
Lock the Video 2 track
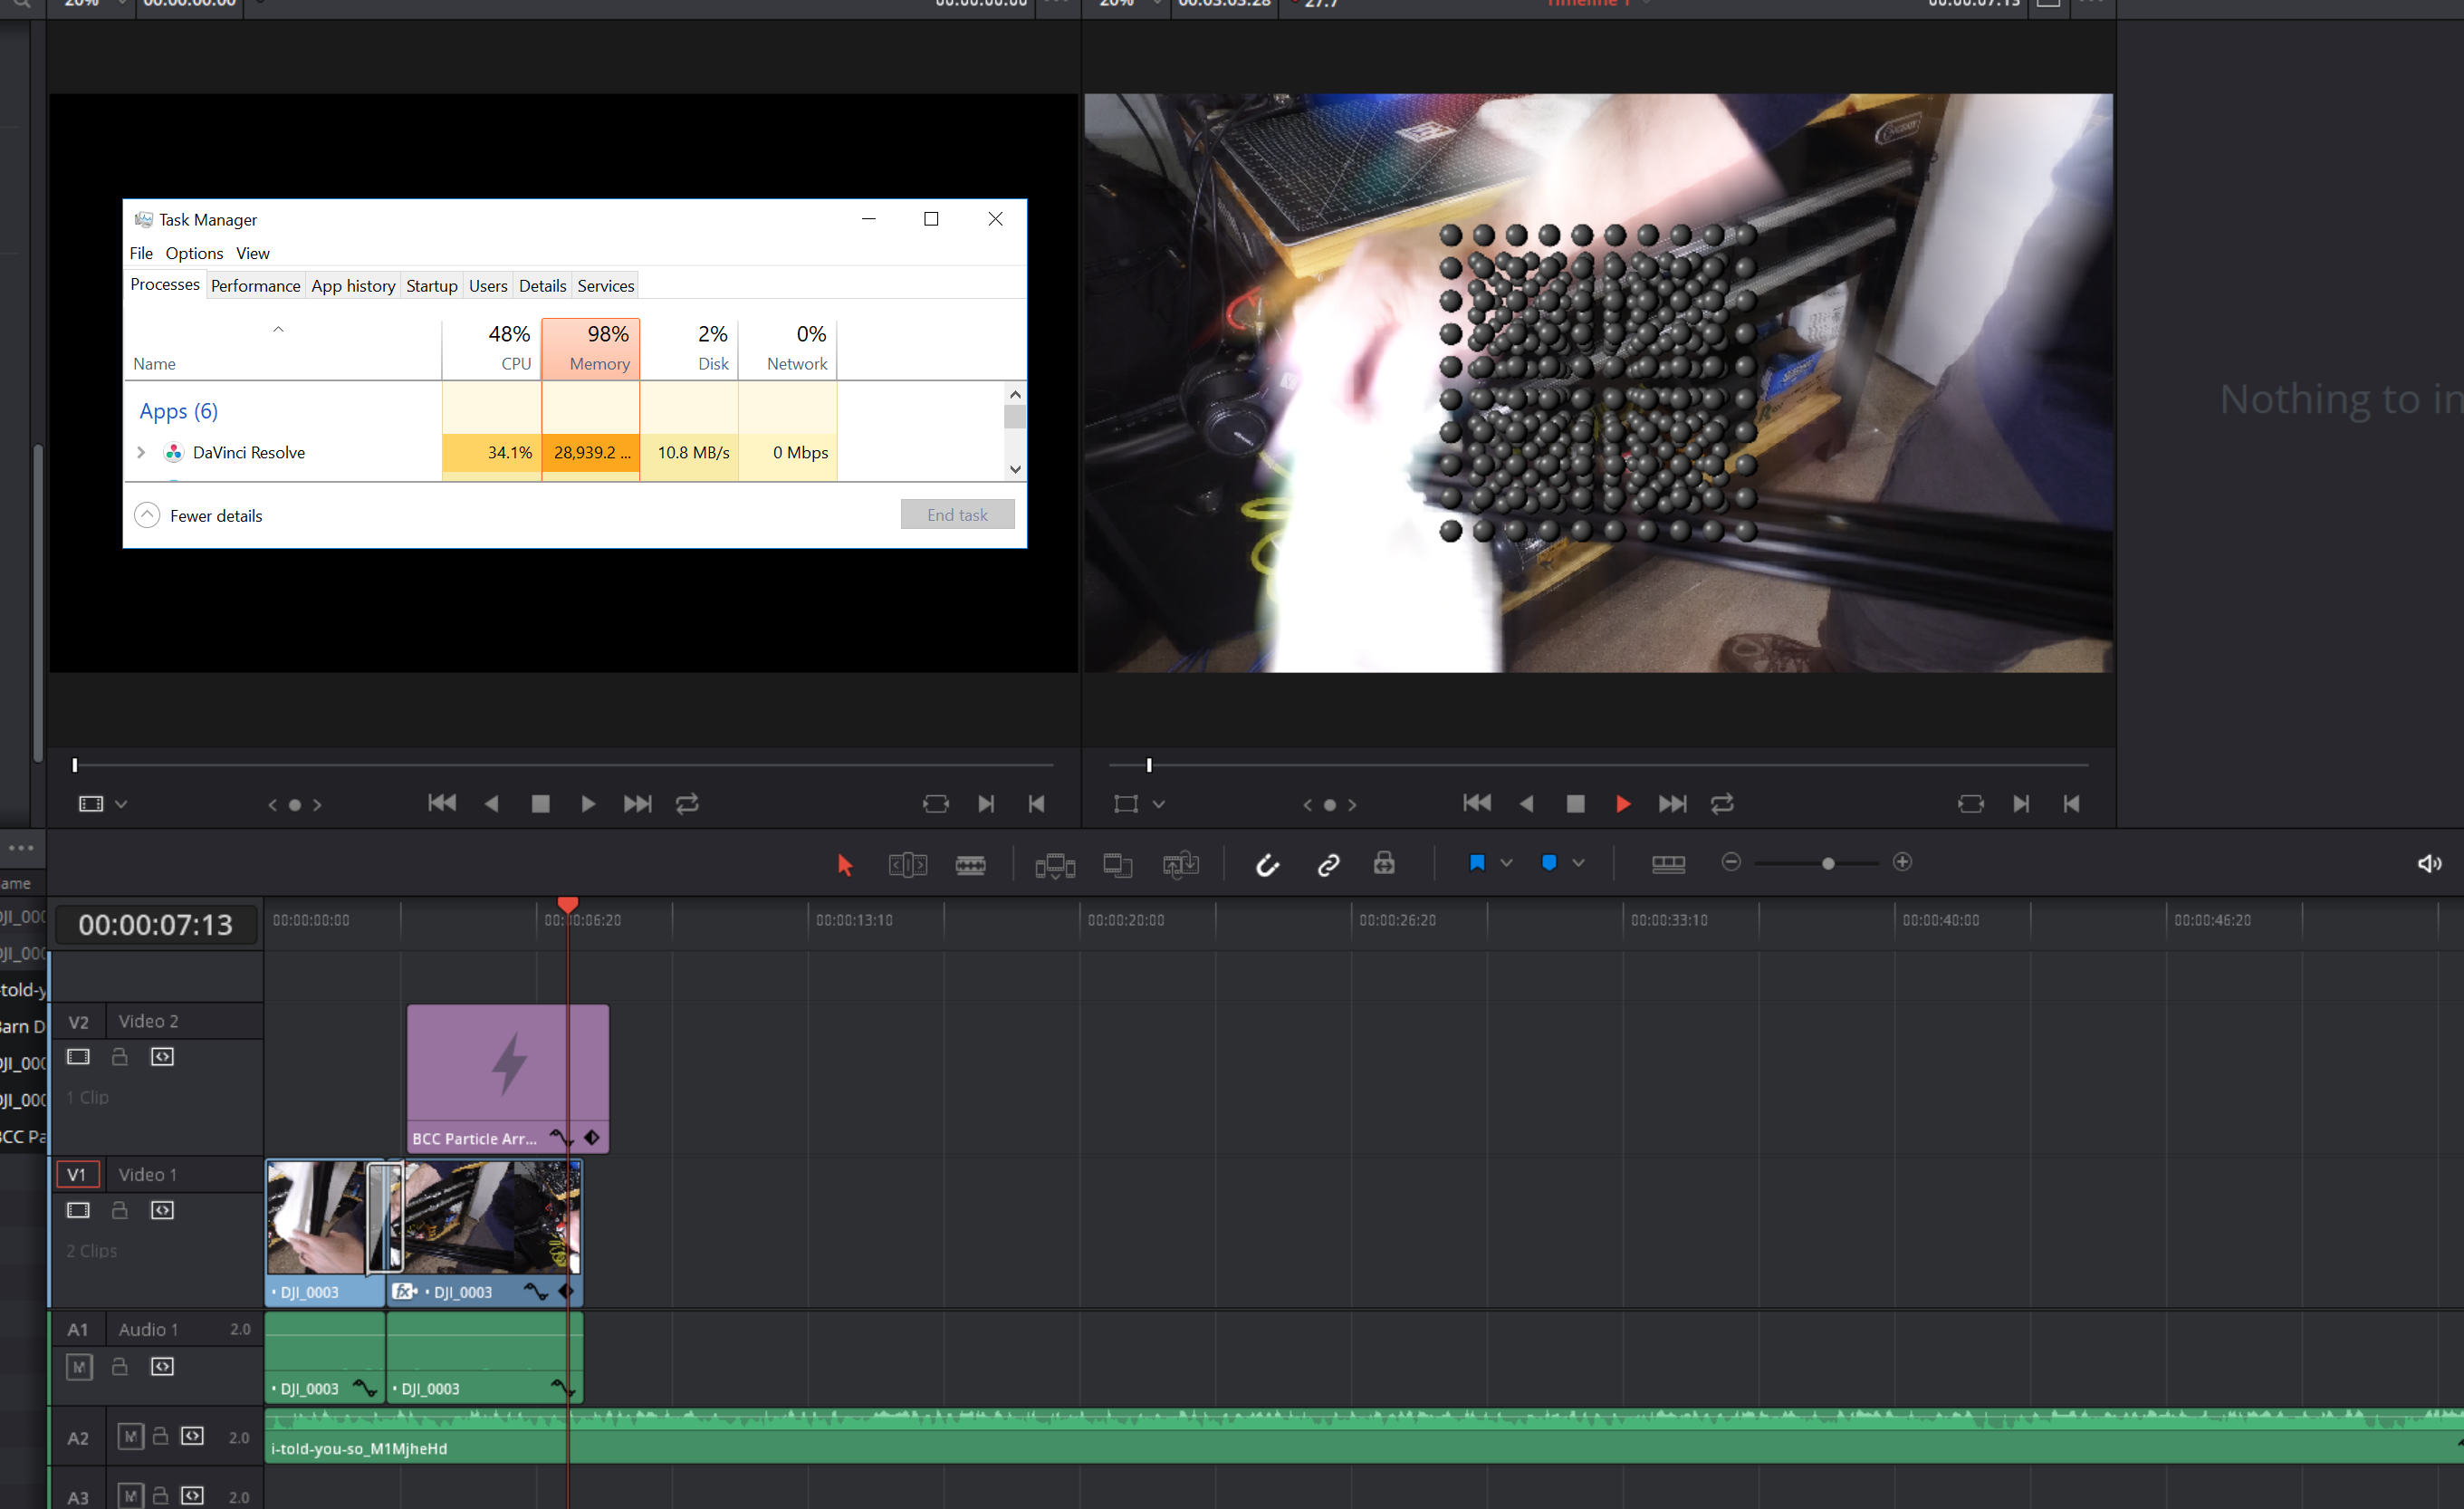pyautogui.click(x=120, y=1056)
